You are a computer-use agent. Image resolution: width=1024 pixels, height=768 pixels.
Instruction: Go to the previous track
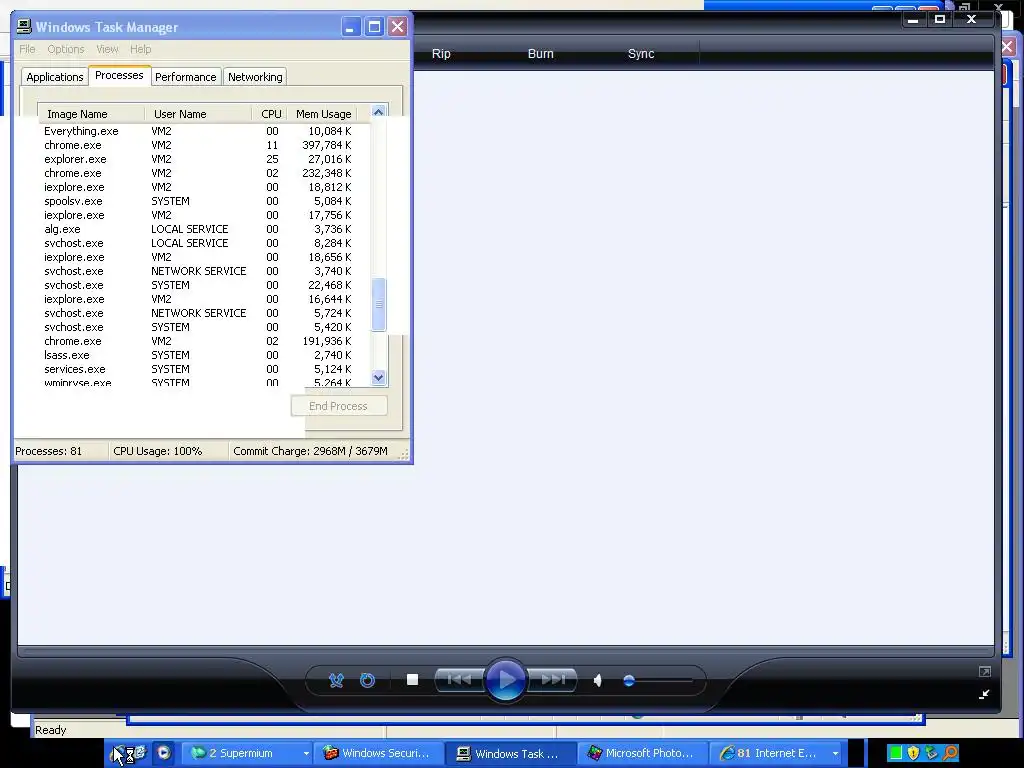pyautogui.click(x=459, y=680)
